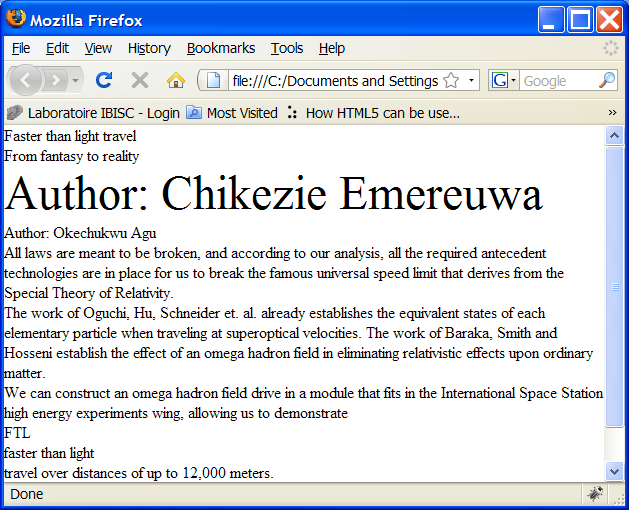The image size is (629, 510).
Task: Click "travel over distances of up to 12,000 meters."
Action: 139,473
